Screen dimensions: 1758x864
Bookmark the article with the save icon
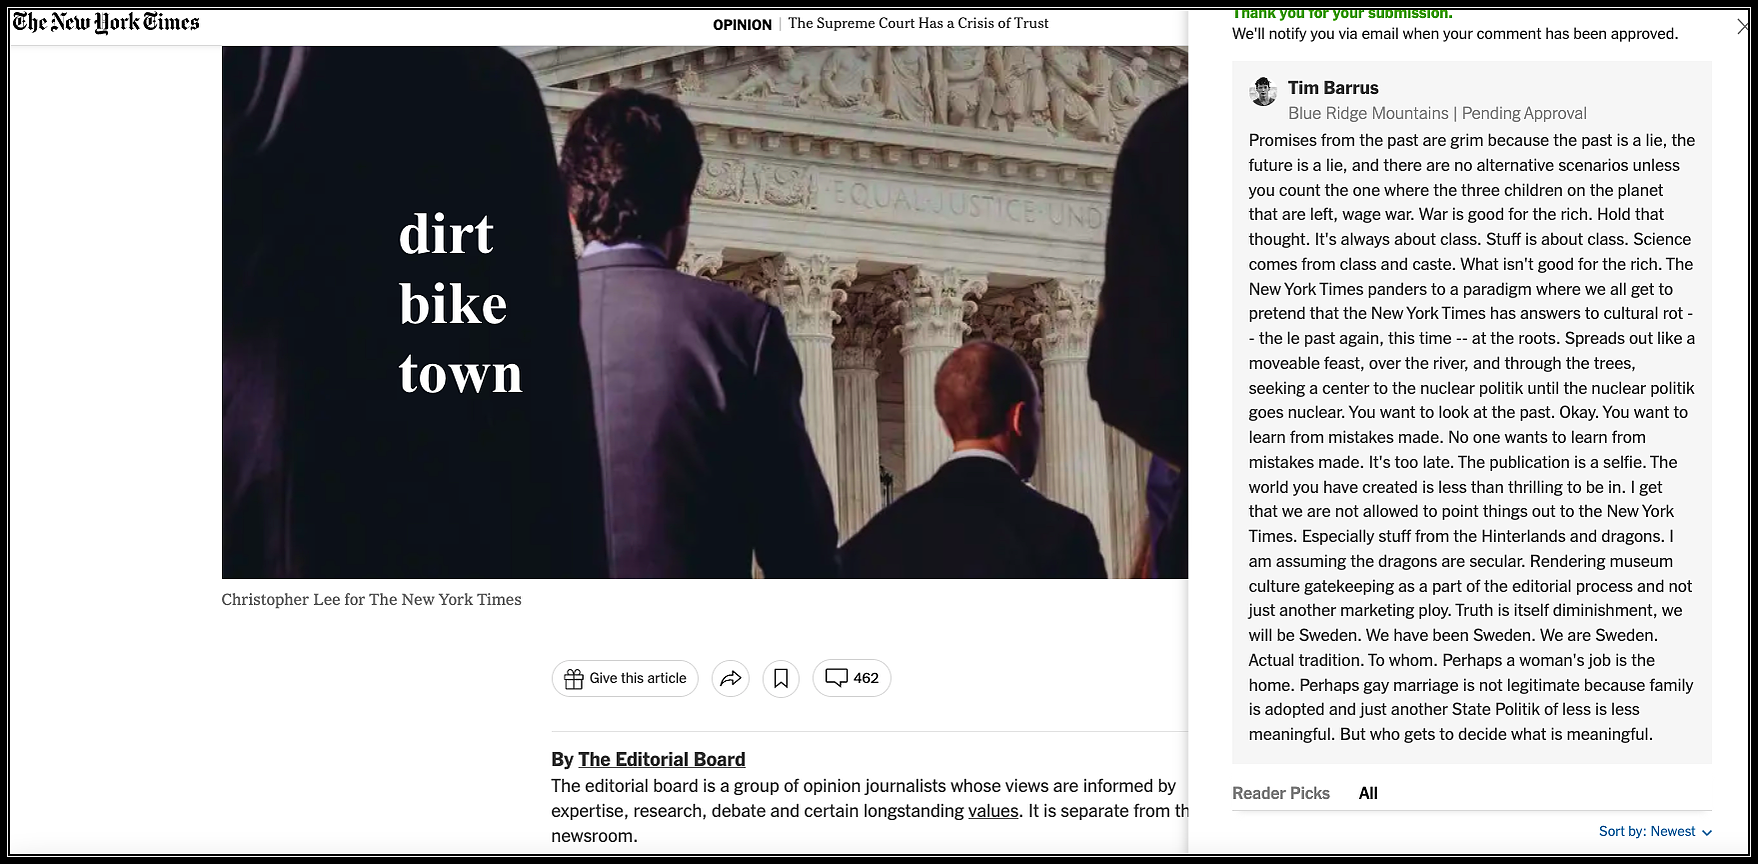[x=781, y=679]
